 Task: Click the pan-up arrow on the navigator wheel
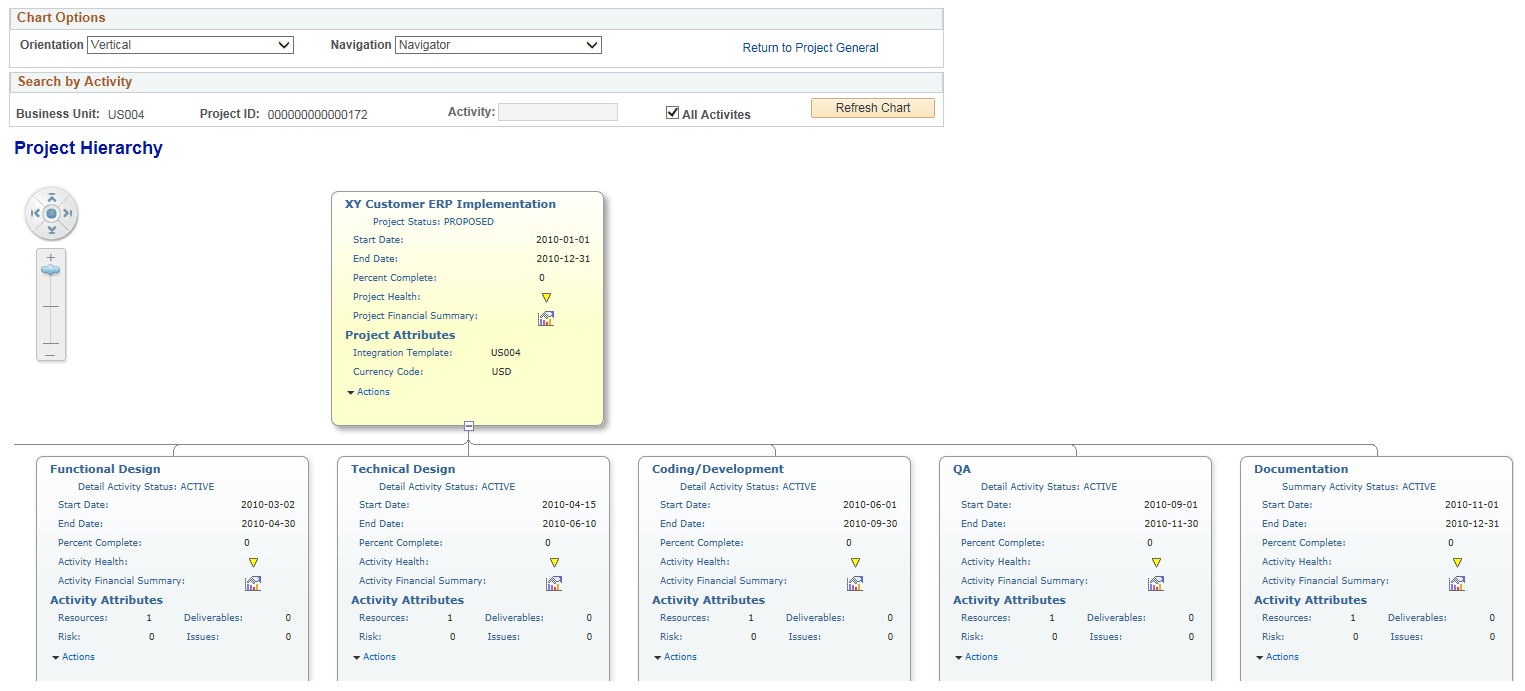tap(51, 196)
